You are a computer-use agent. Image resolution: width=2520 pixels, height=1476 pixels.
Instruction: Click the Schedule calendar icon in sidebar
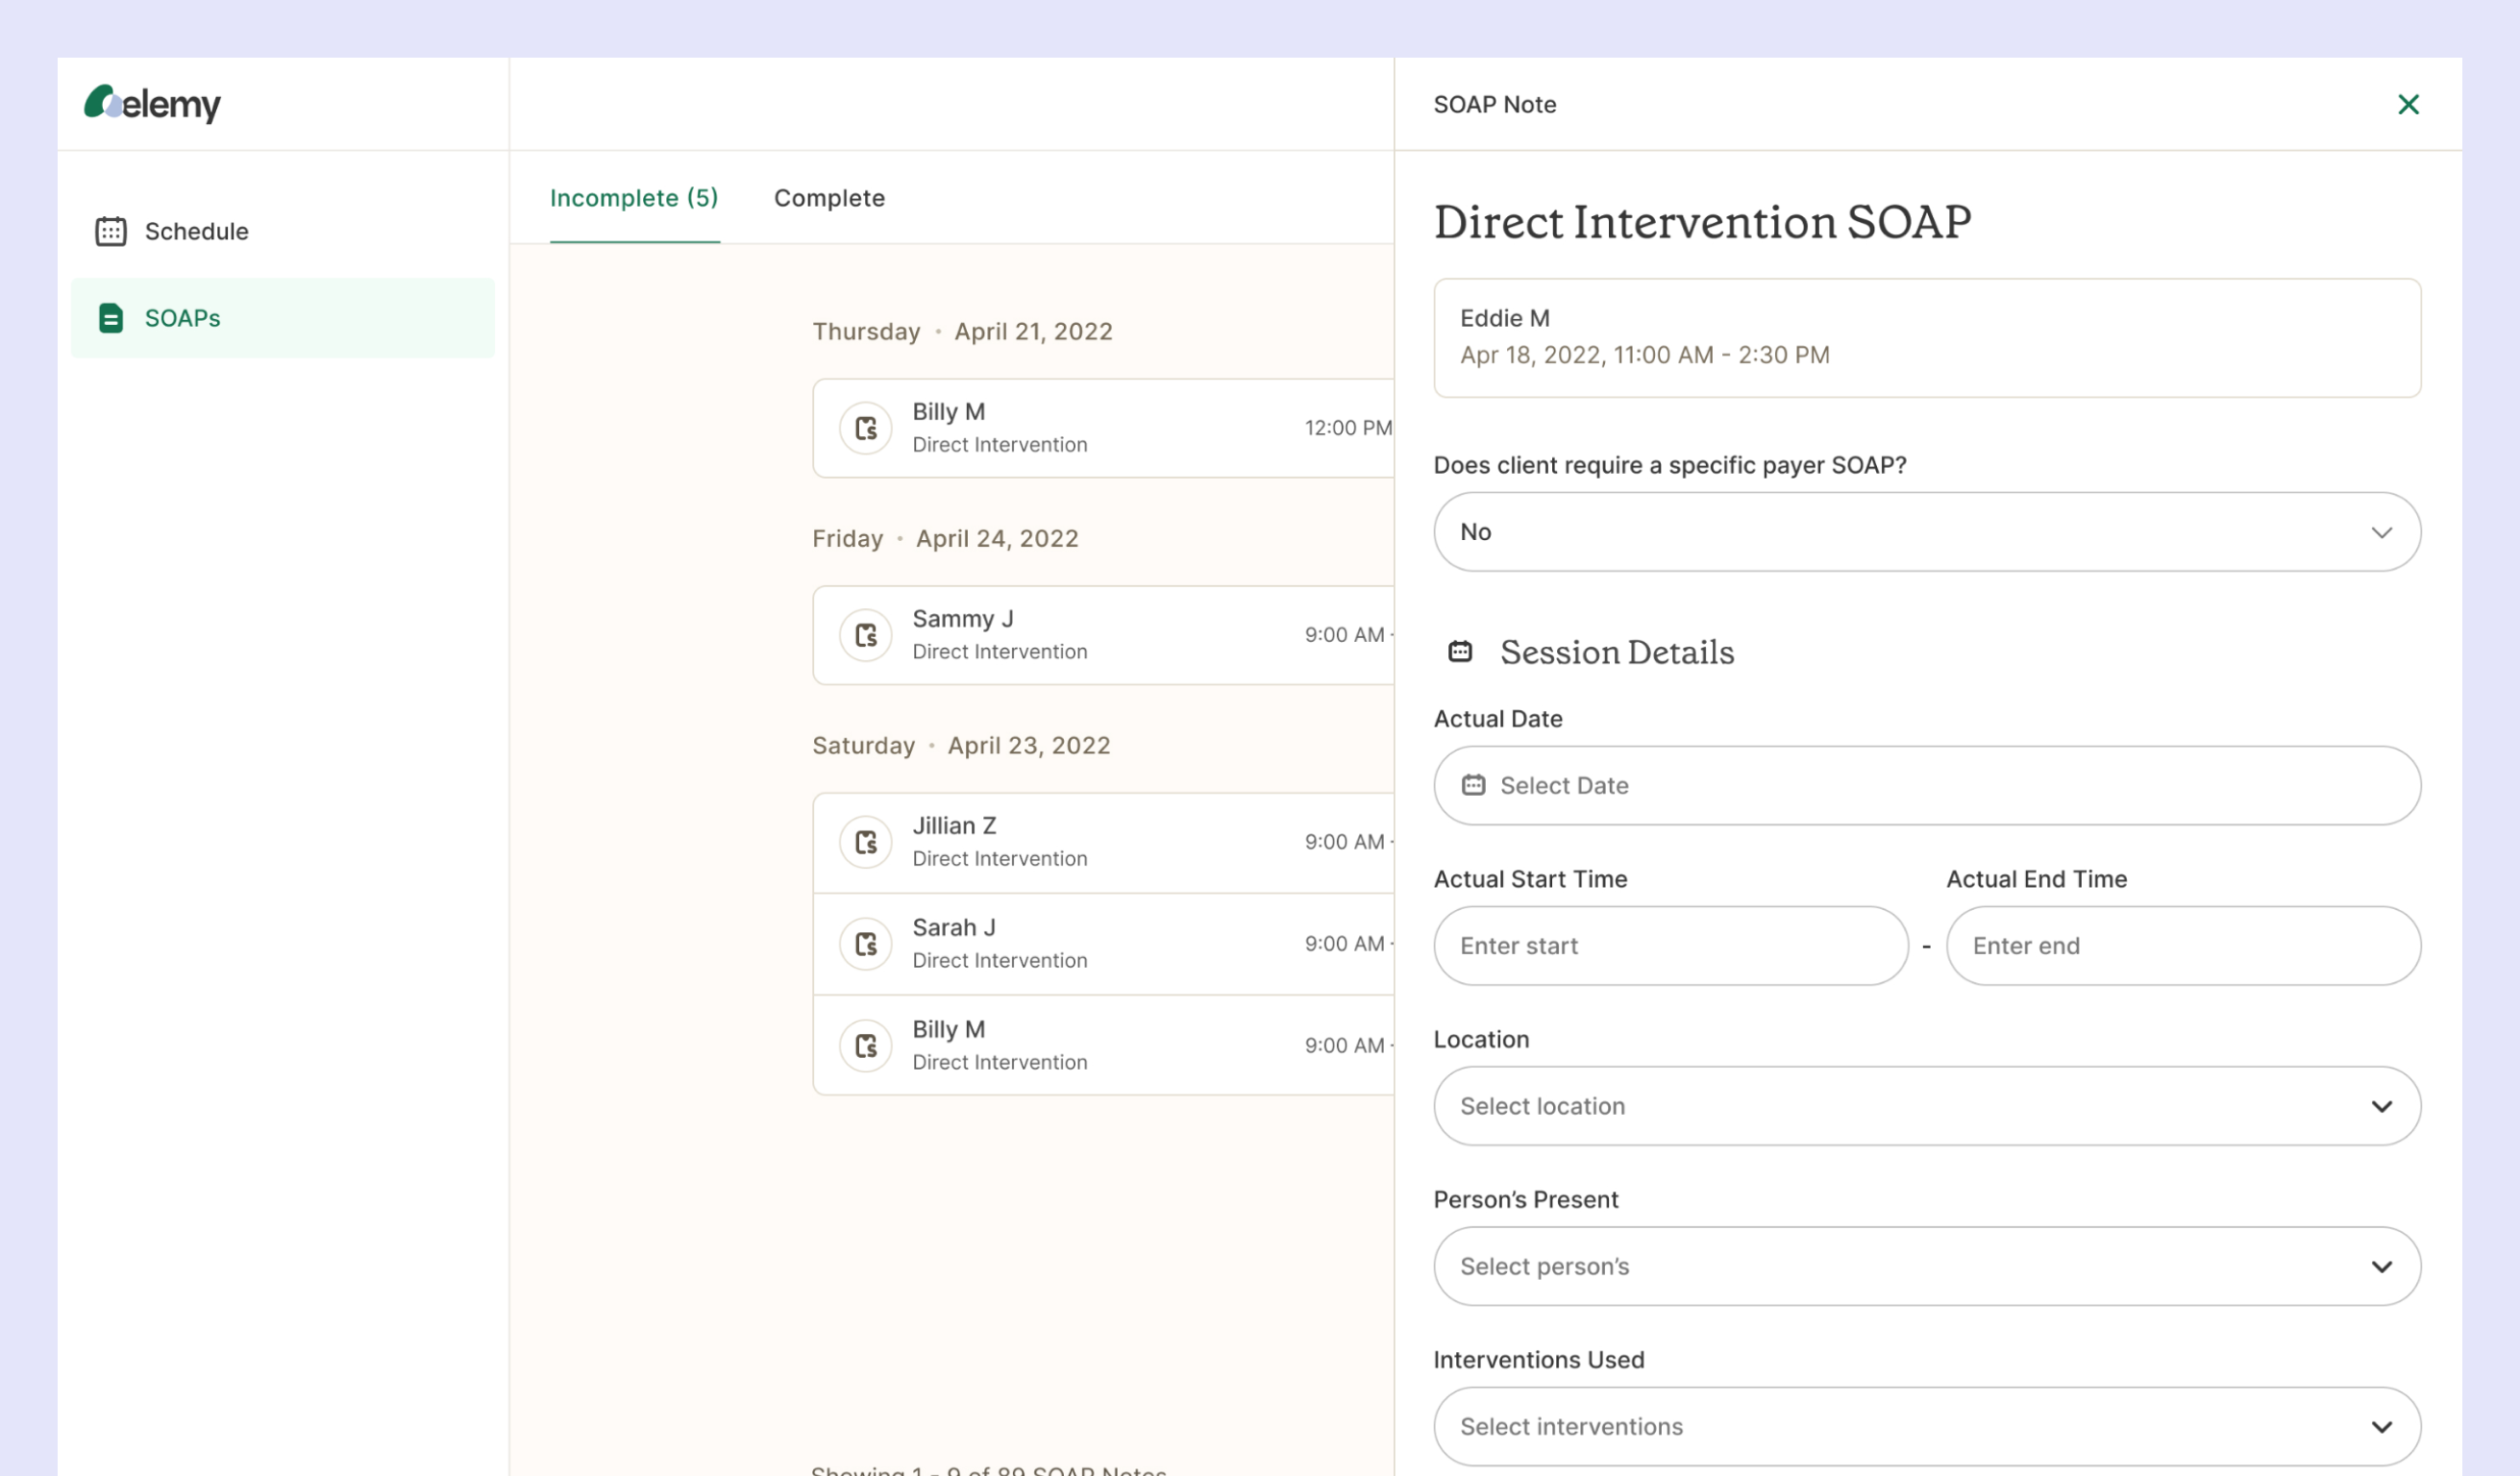tap(110, 231)
